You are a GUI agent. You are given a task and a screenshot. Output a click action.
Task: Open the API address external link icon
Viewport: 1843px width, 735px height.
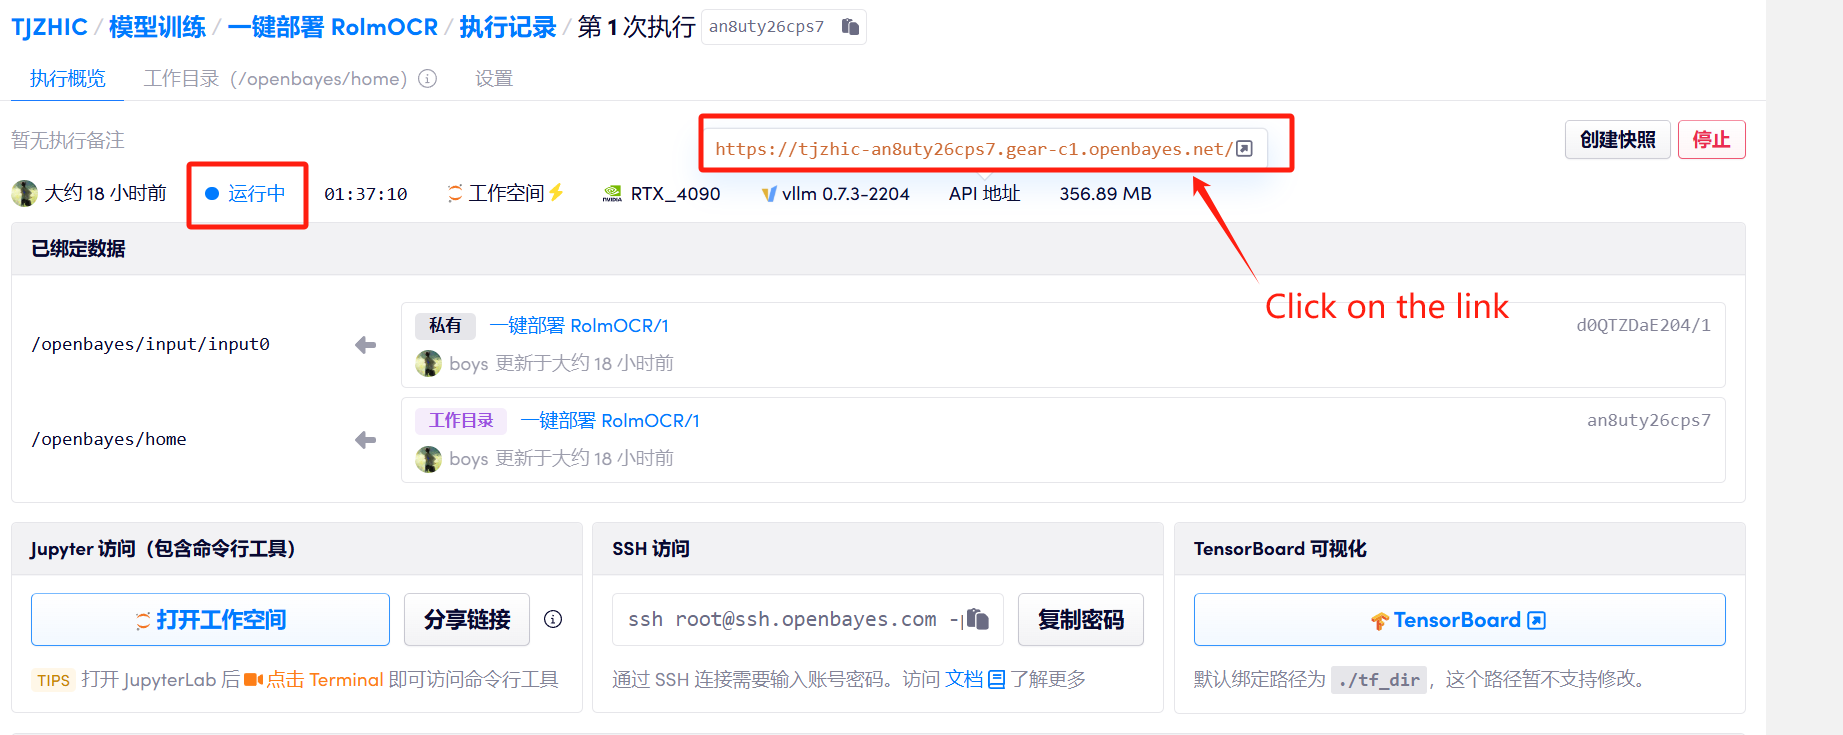click(x=1244, y=149)
